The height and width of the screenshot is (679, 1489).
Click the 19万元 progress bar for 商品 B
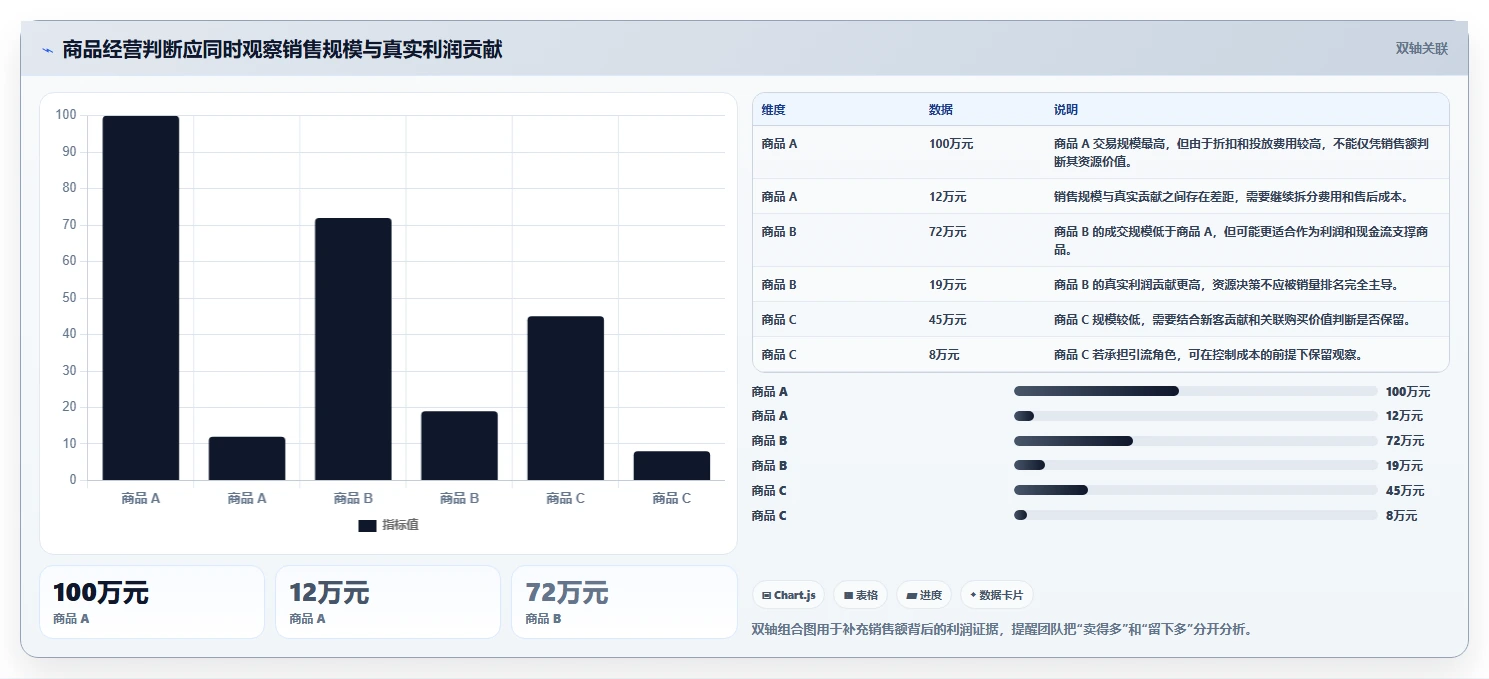click(1196, 466)
